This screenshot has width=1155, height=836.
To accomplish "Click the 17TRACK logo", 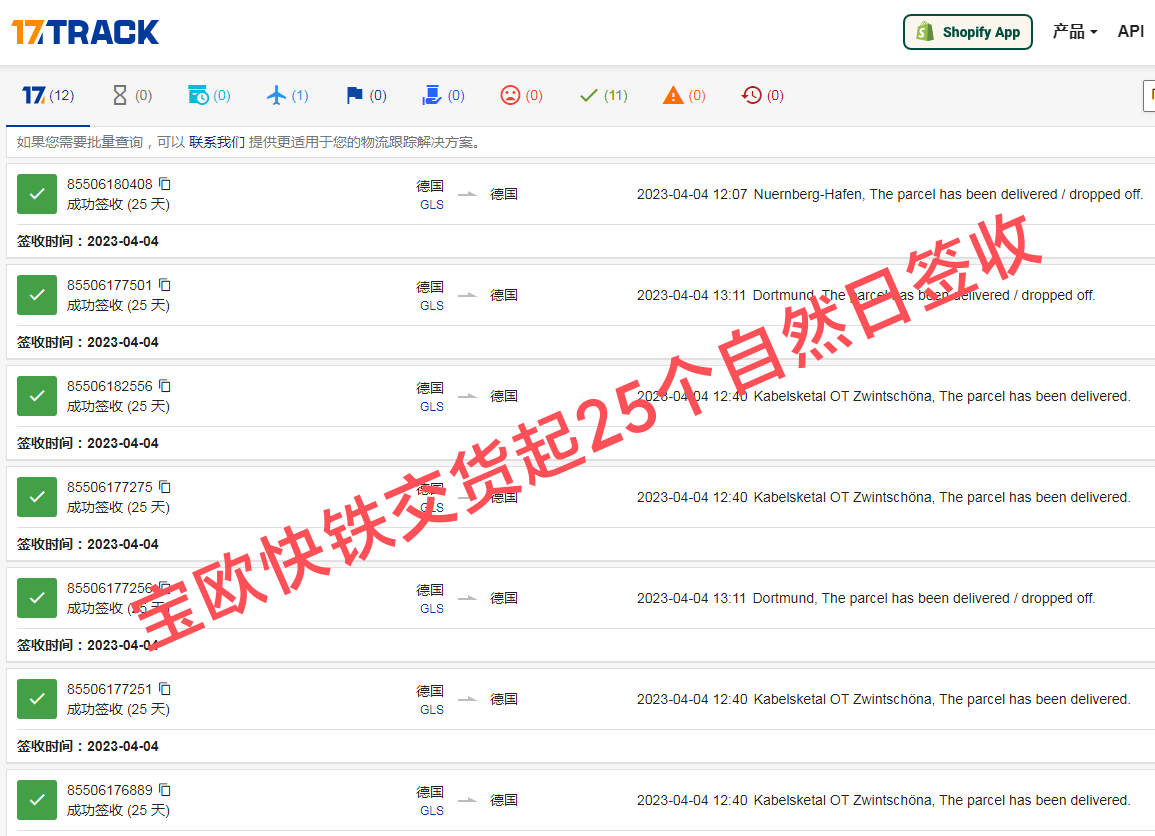I will click(x=84, y=32).
